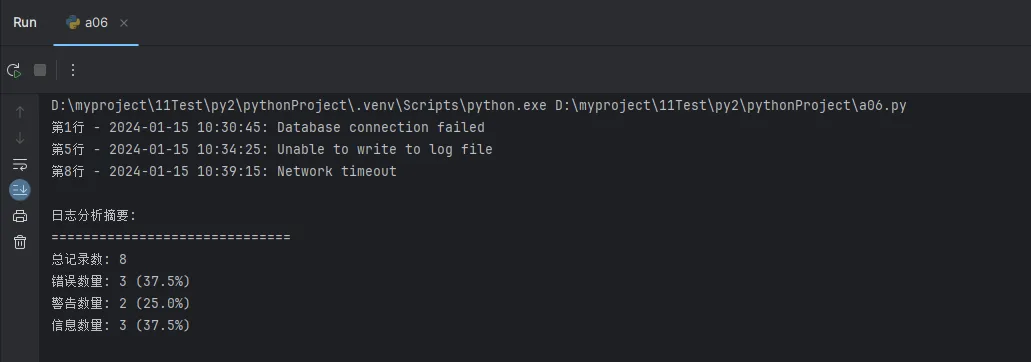Screen dimensions: 1031x362
Task: Click the 'Database connection failed' output line
Action: pyautogui.click(x=268, y=127)
